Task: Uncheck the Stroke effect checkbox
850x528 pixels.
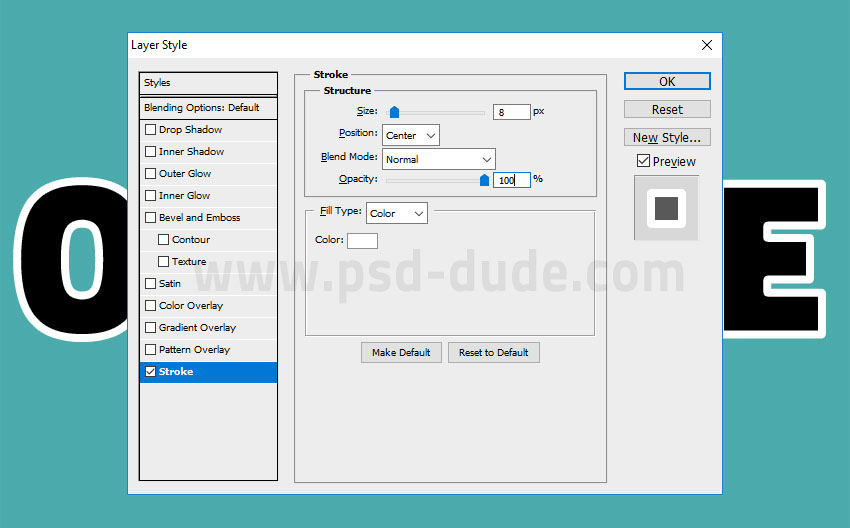Action: (x=151, y=372)
